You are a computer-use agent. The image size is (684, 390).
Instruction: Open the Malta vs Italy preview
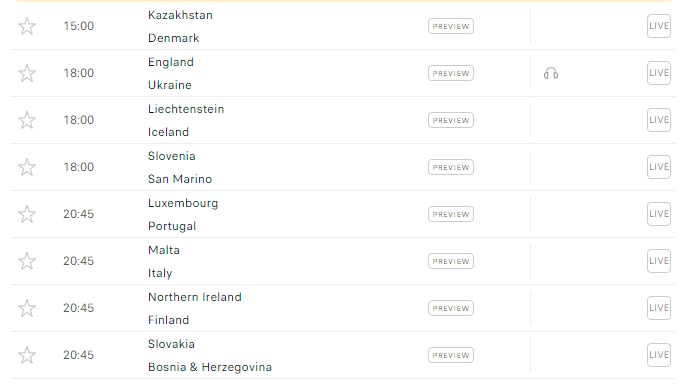click(451, 261)
